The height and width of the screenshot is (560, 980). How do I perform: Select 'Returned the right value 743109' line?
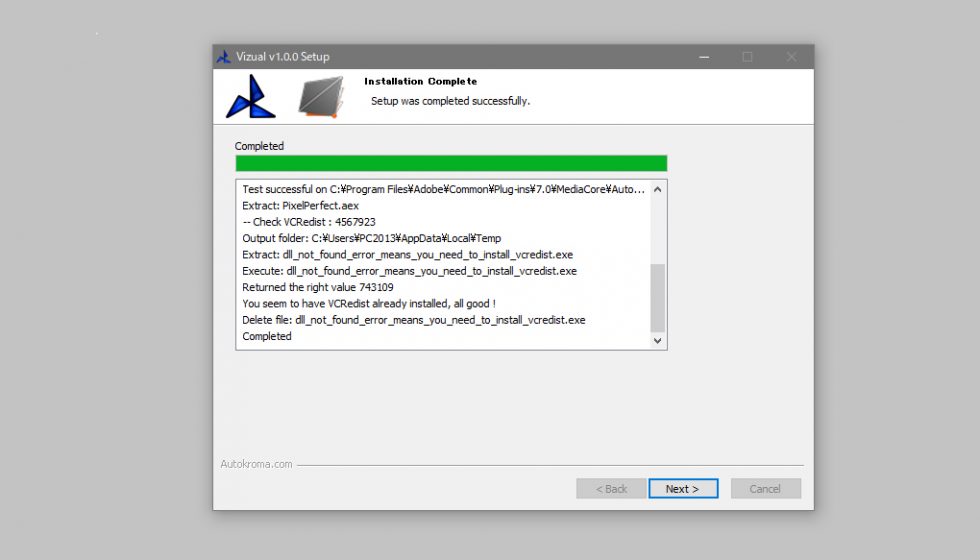pyautogui.click(x=318, y=287)
